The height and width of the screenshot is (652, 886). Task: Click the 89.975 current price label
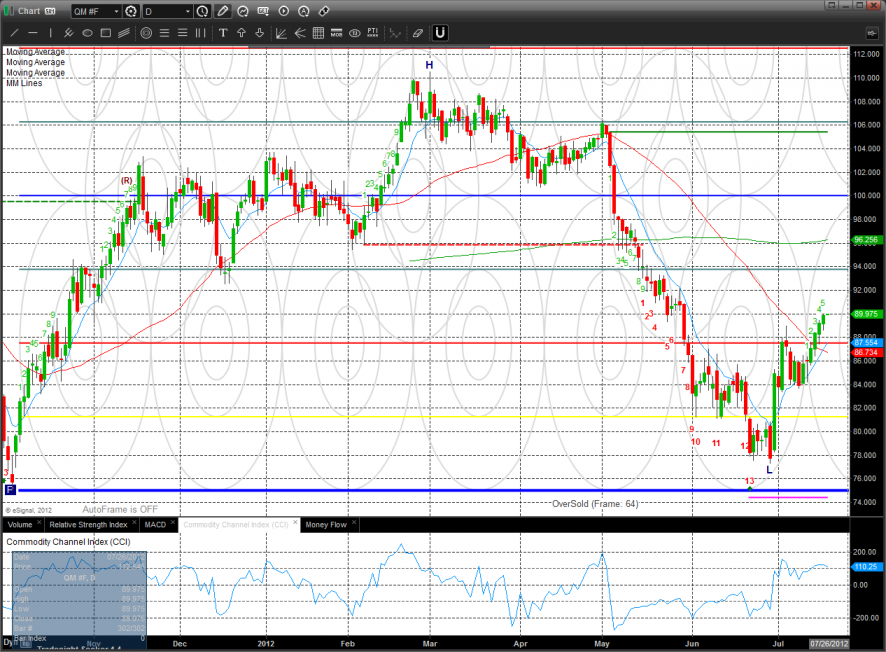(x=866, y=313)
